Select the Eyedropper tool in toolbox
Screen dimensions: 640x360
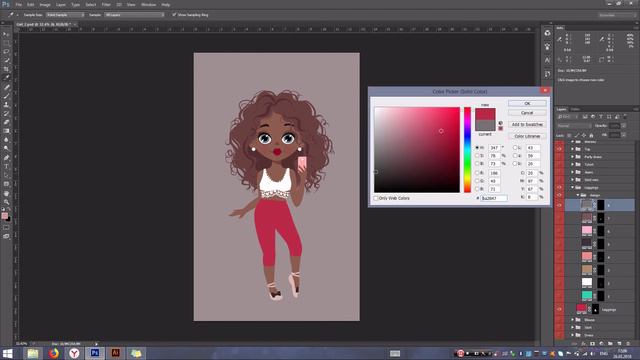pos(6,78)
